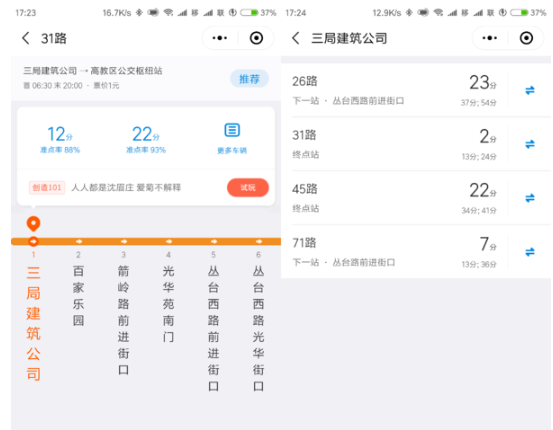Screen dimensions: 553x430
Task: Tap the circle target icon on station page
Action: [526, 38]
